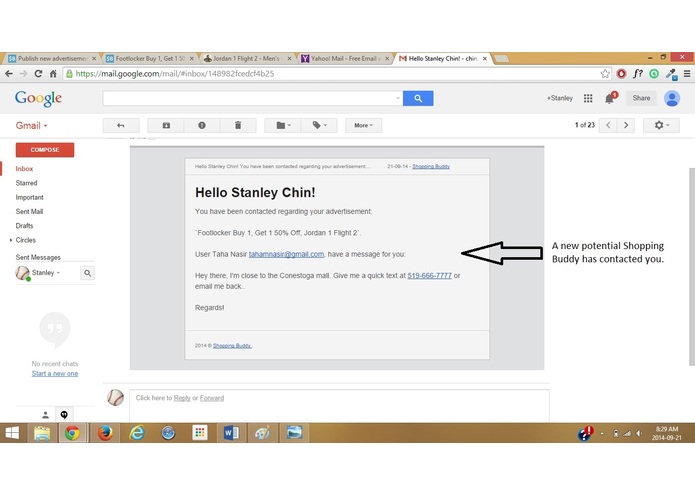The height and width of the screenshot is (494, 695).
Task: Open the Paint palette icon in the taskbar
Action: point(262,433)
